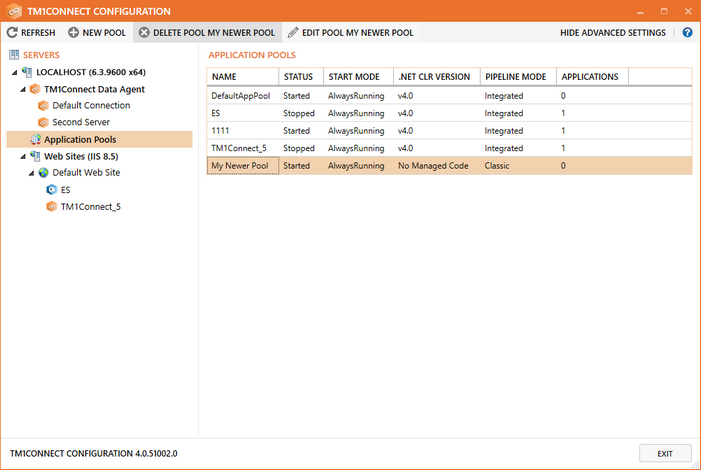Select the ES pool name cell
This screenshot has width=701, height=470.
(x=243, y=113)
